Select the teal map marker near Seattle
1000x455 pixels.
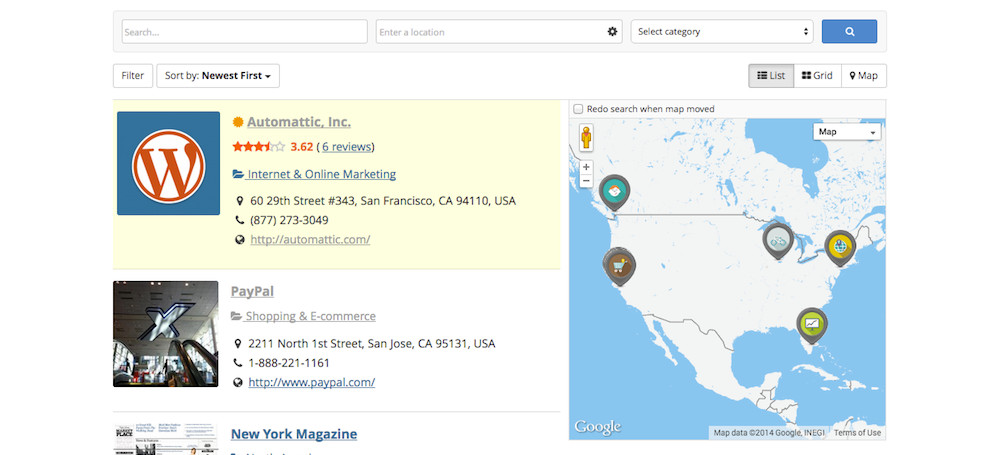pos(614,190)
